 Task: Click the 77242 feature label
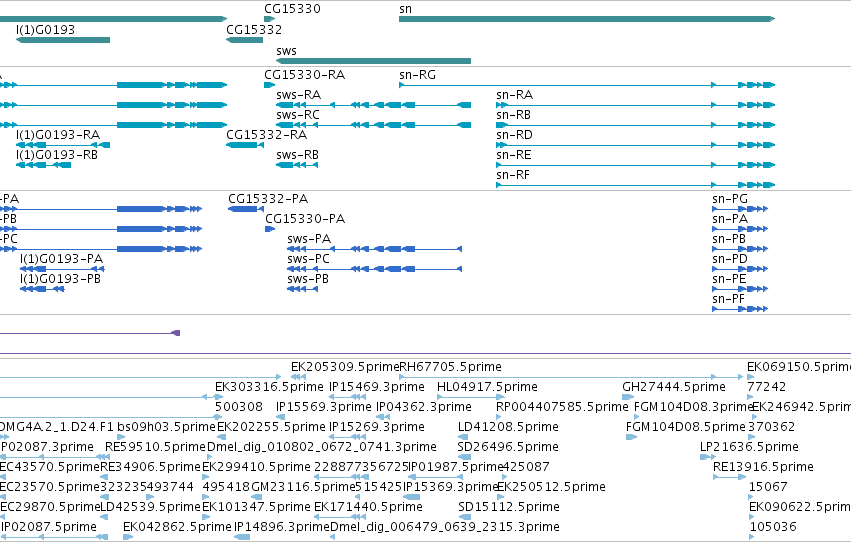pyautogui.click(x=766, y=387)
